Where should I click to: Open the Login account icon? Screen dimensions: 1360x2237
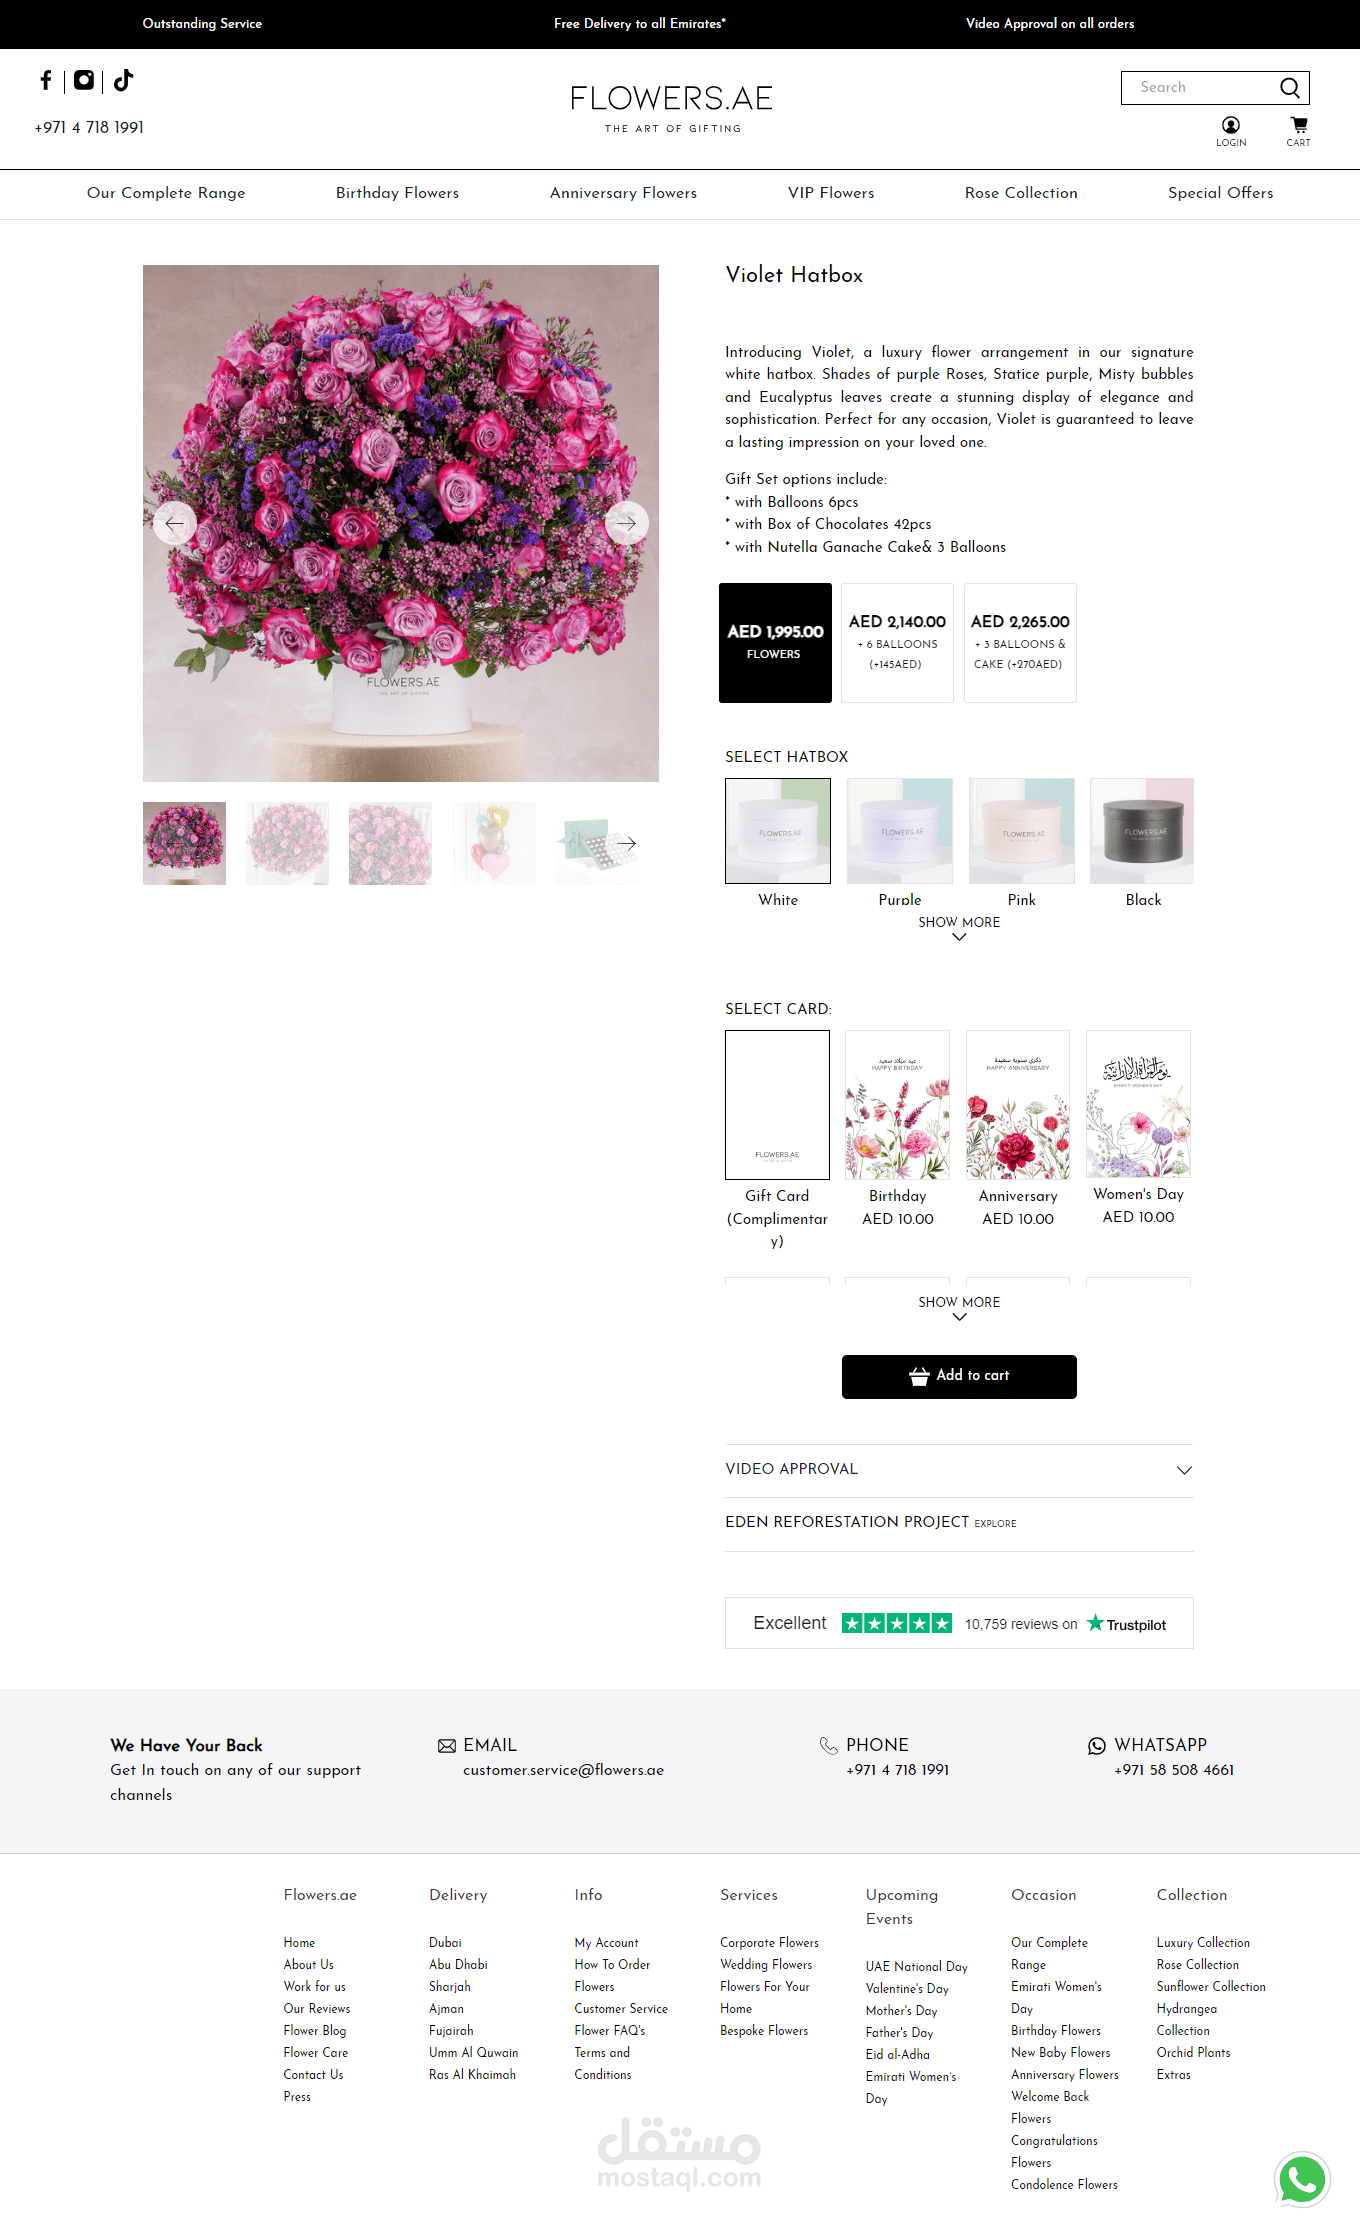(x=1231, y=131)
